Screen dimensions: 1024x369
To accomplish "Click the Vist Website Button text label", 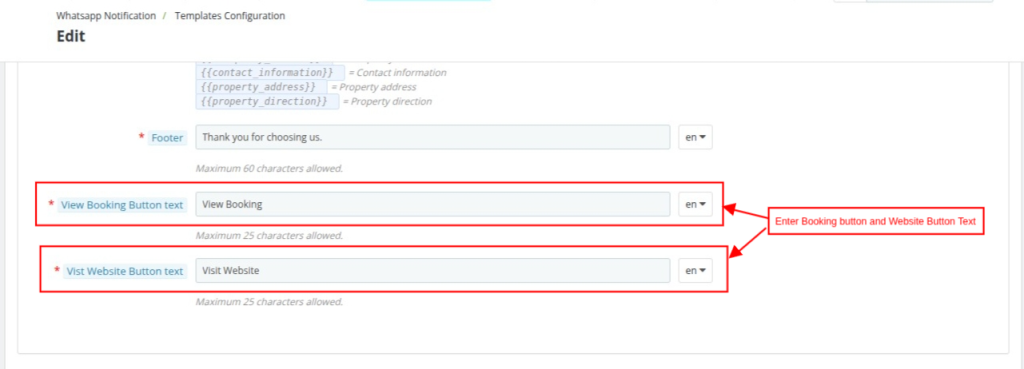I will click(x=125, y=271).
